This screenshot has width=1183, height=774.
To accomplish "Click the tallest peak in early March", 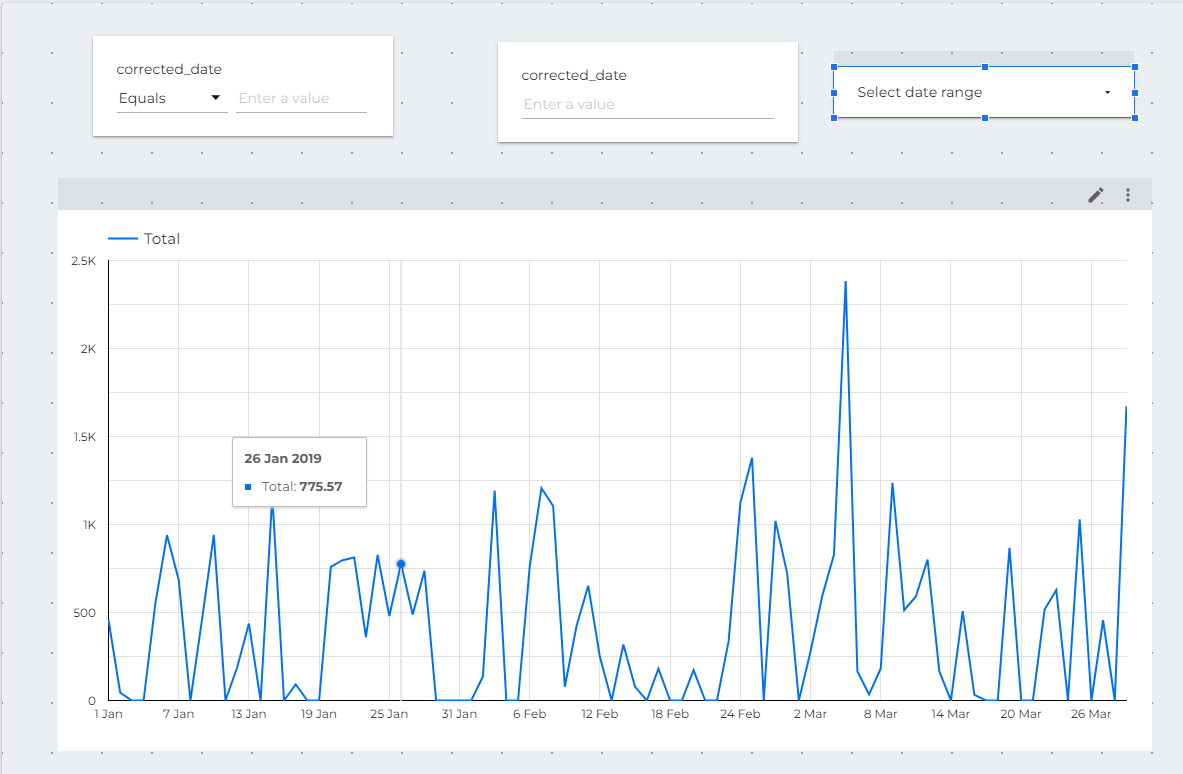I will click(845, 283).
